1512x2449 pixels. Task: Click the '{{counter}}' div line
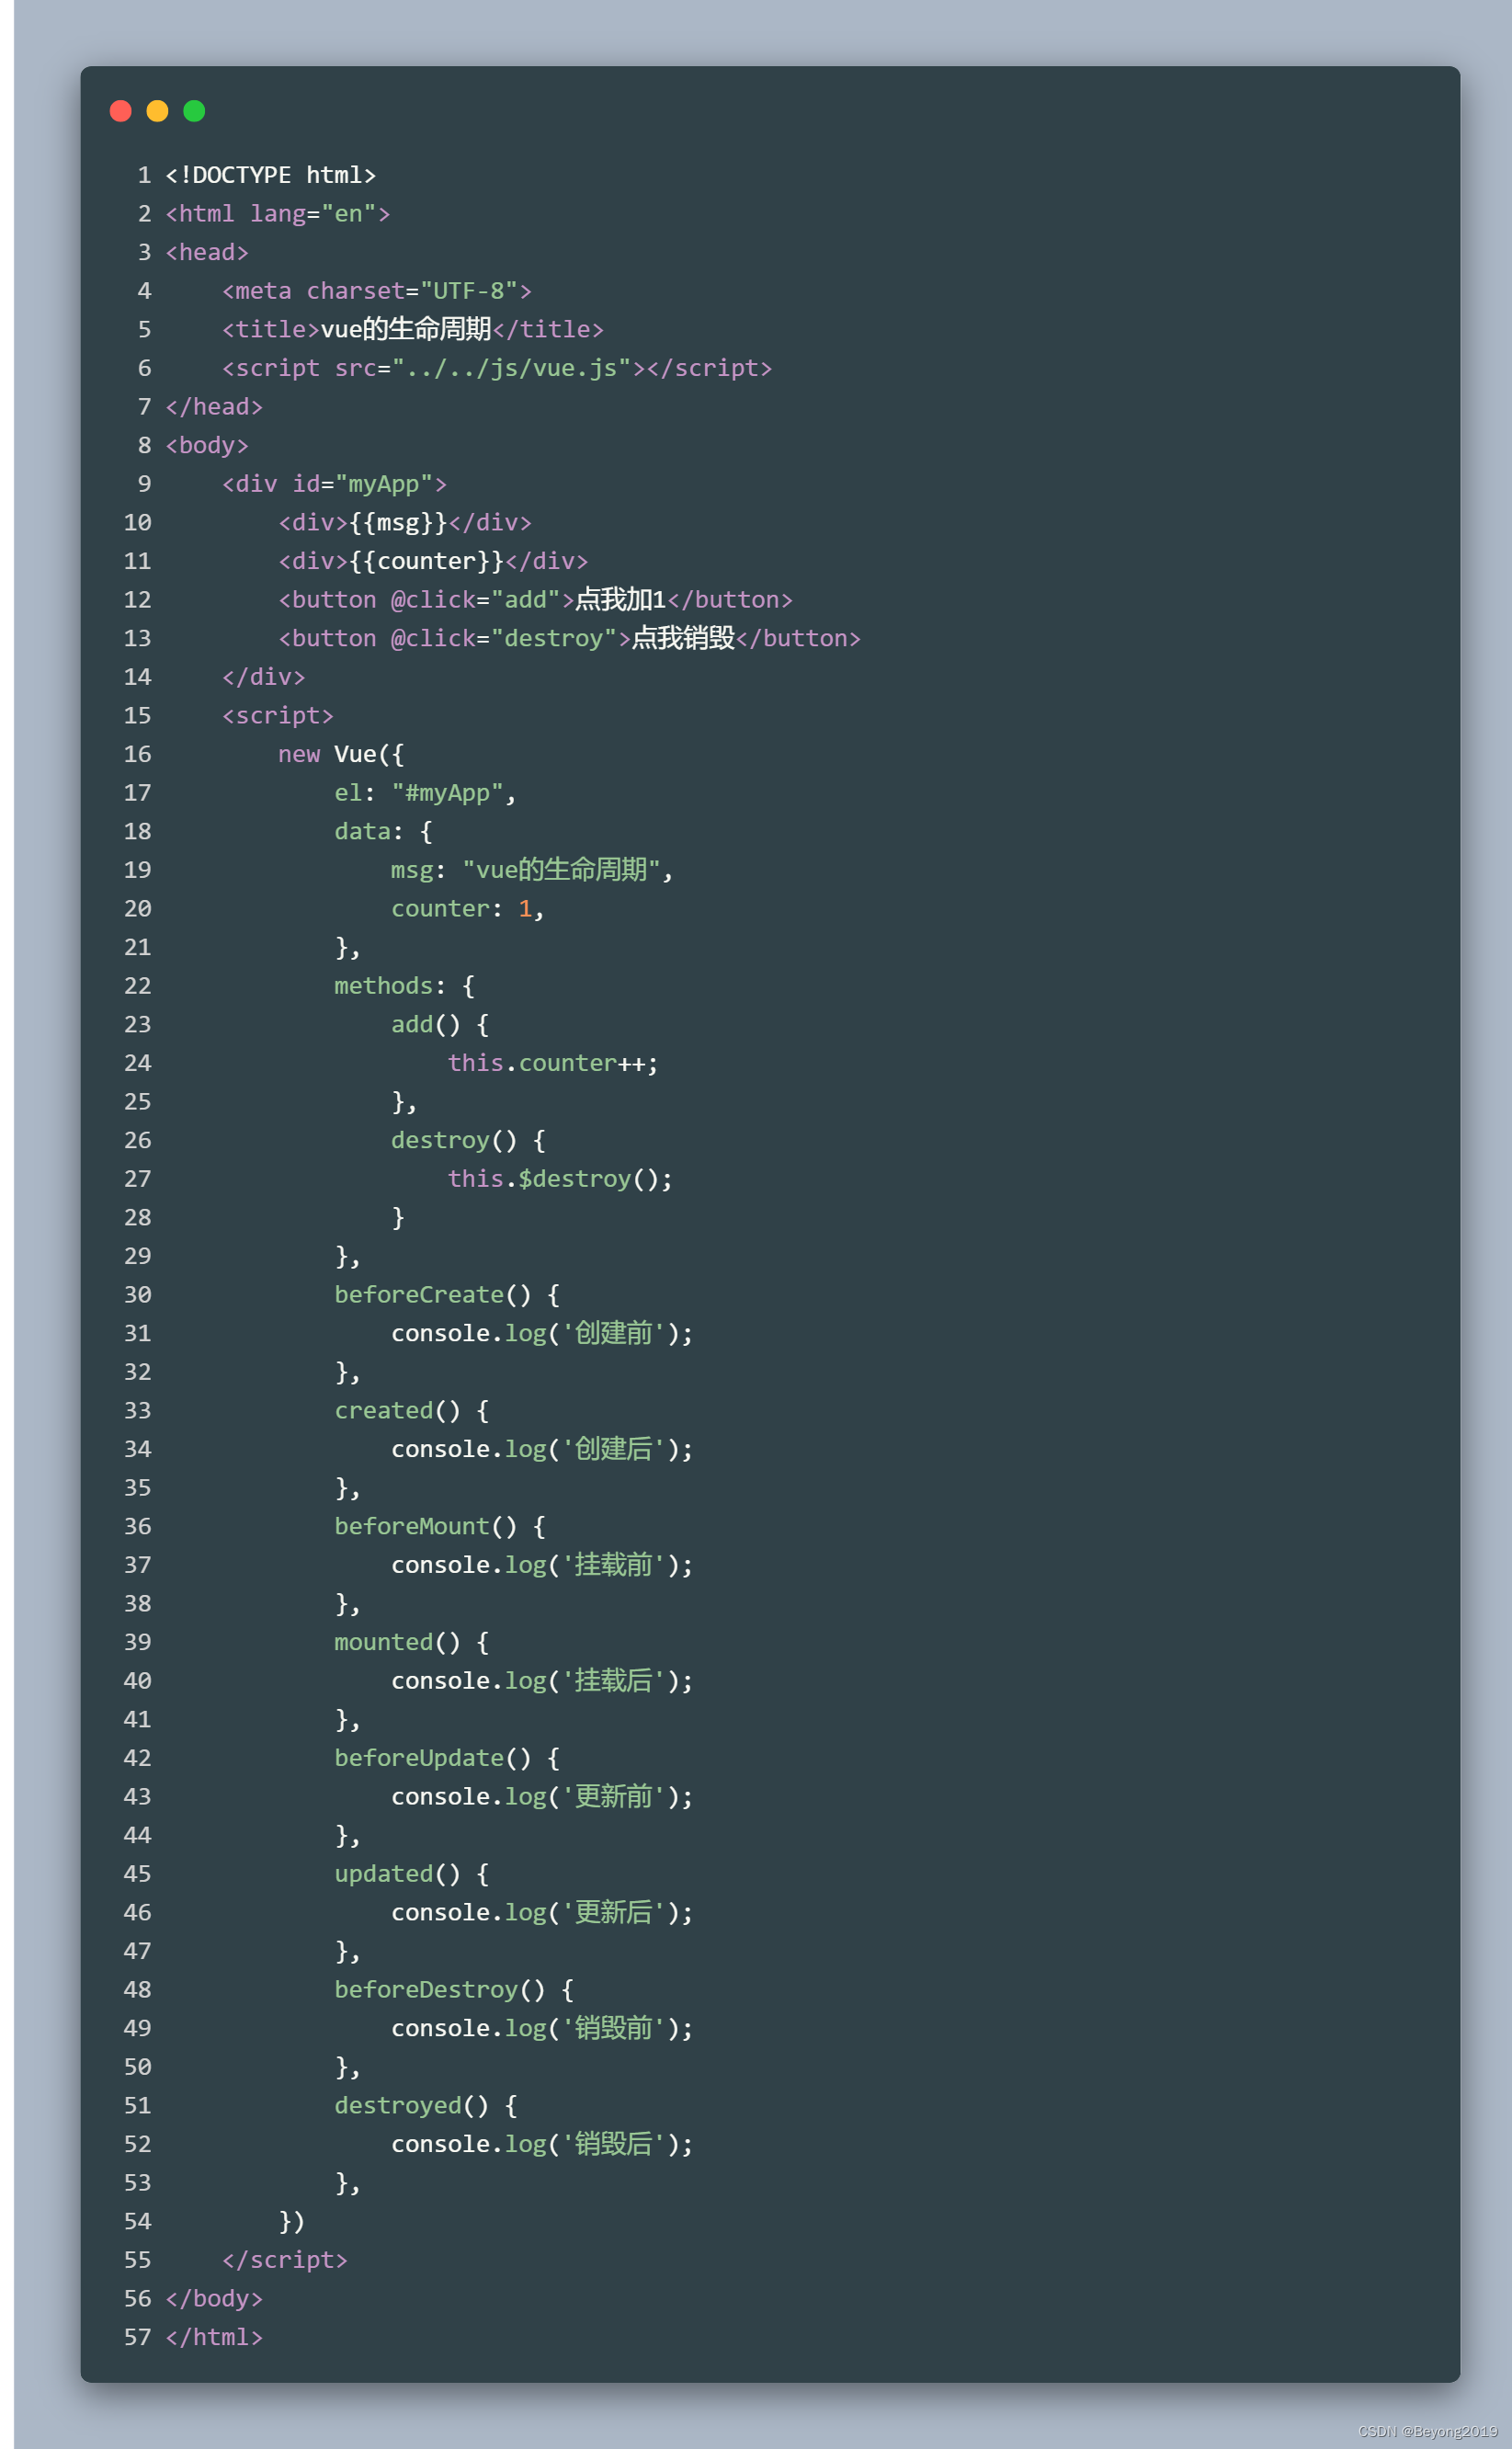pyautogui.click(x=433, y=561)
